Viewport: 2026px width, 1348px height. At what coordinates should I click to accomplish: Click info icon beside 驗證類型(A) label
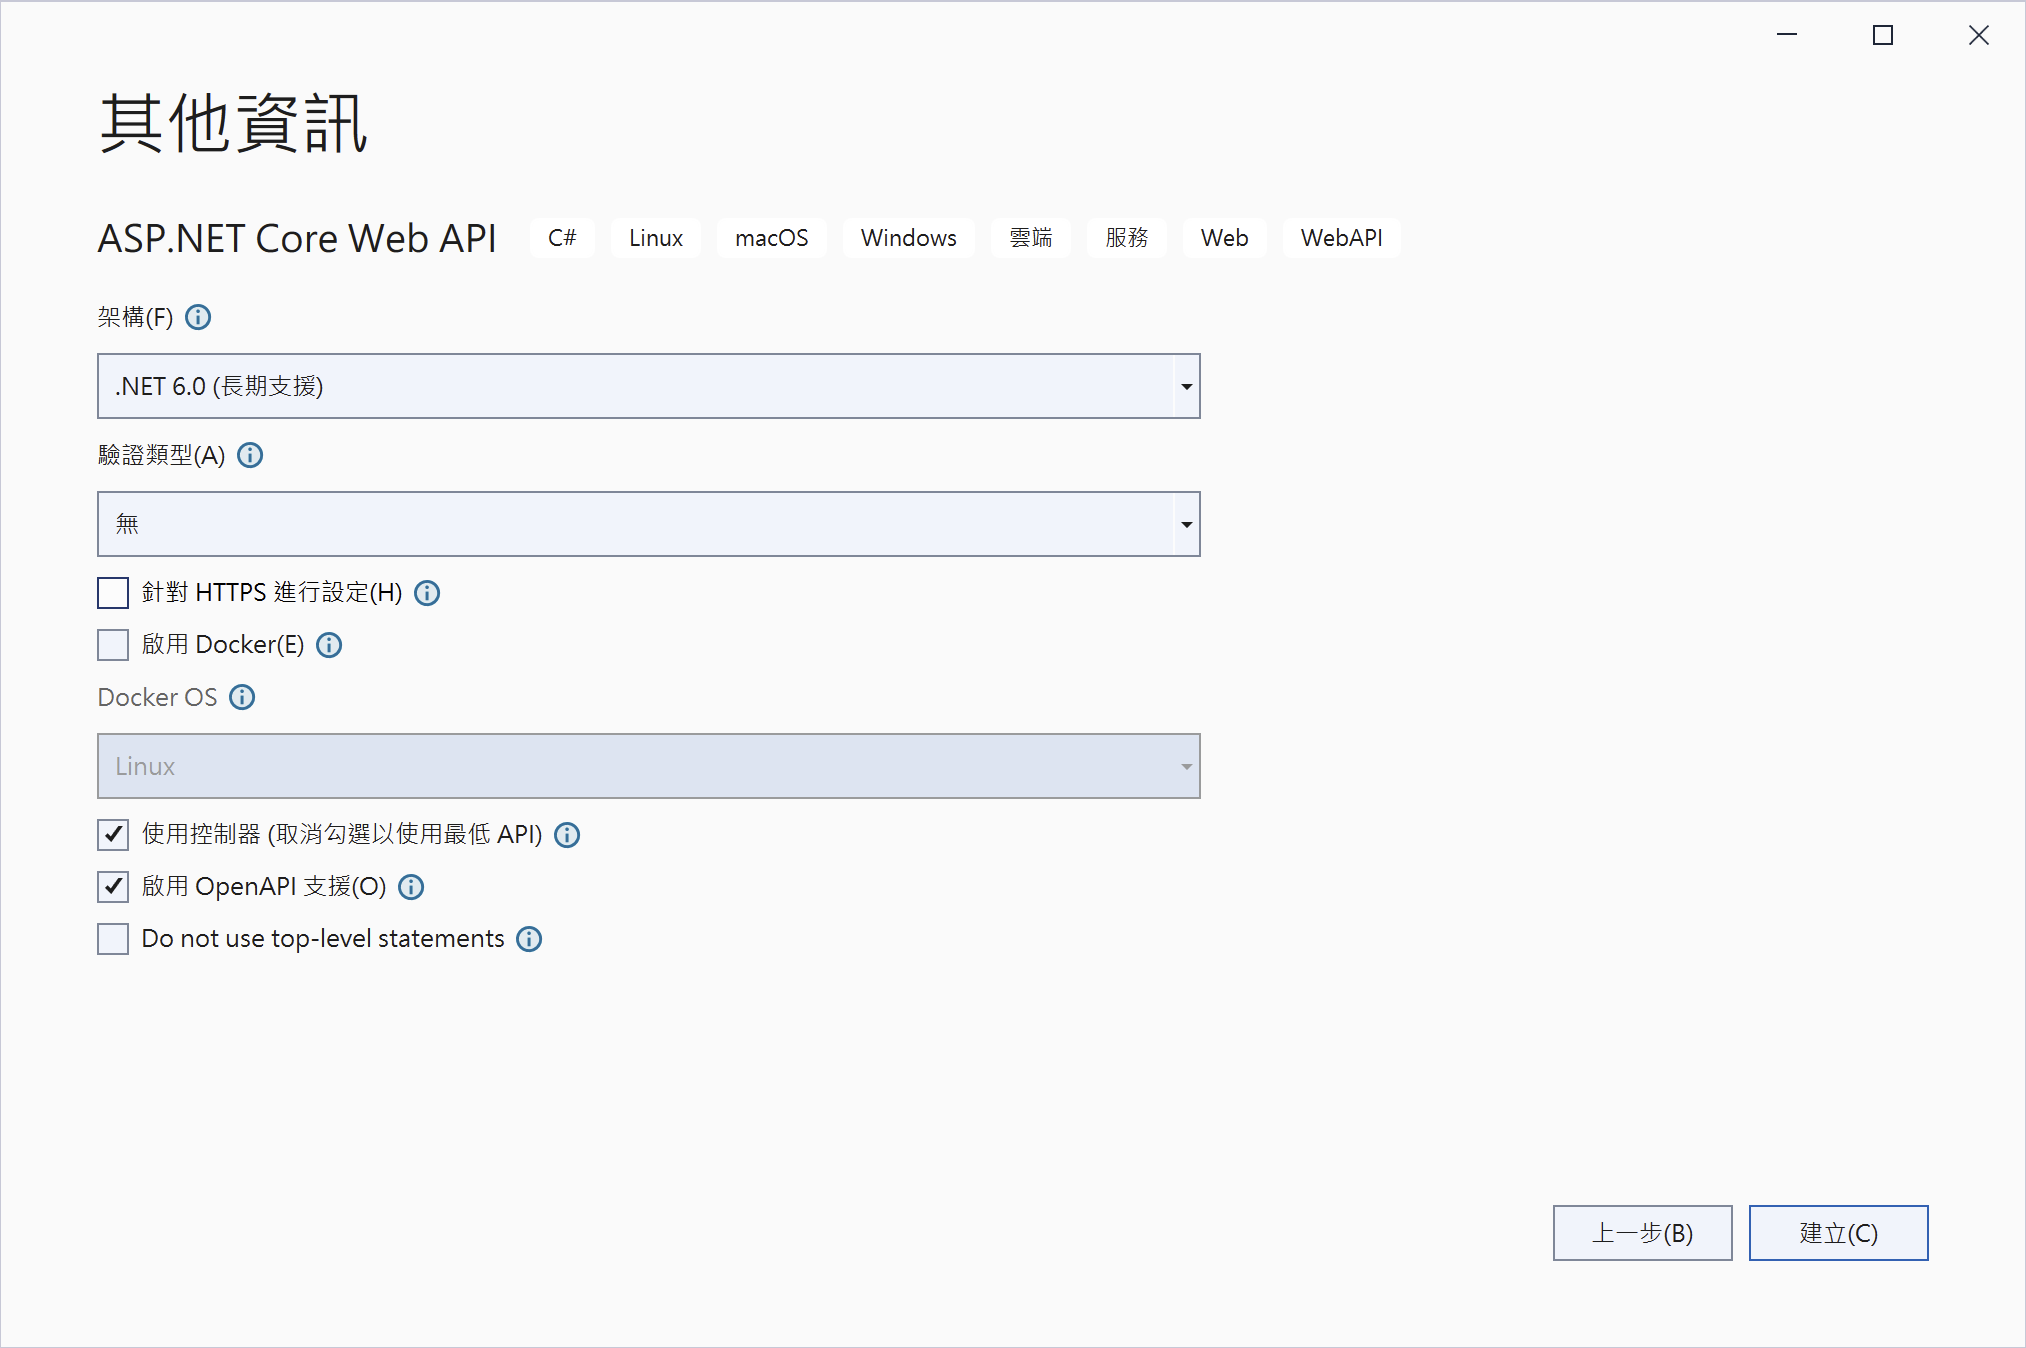tap(250, 455)
